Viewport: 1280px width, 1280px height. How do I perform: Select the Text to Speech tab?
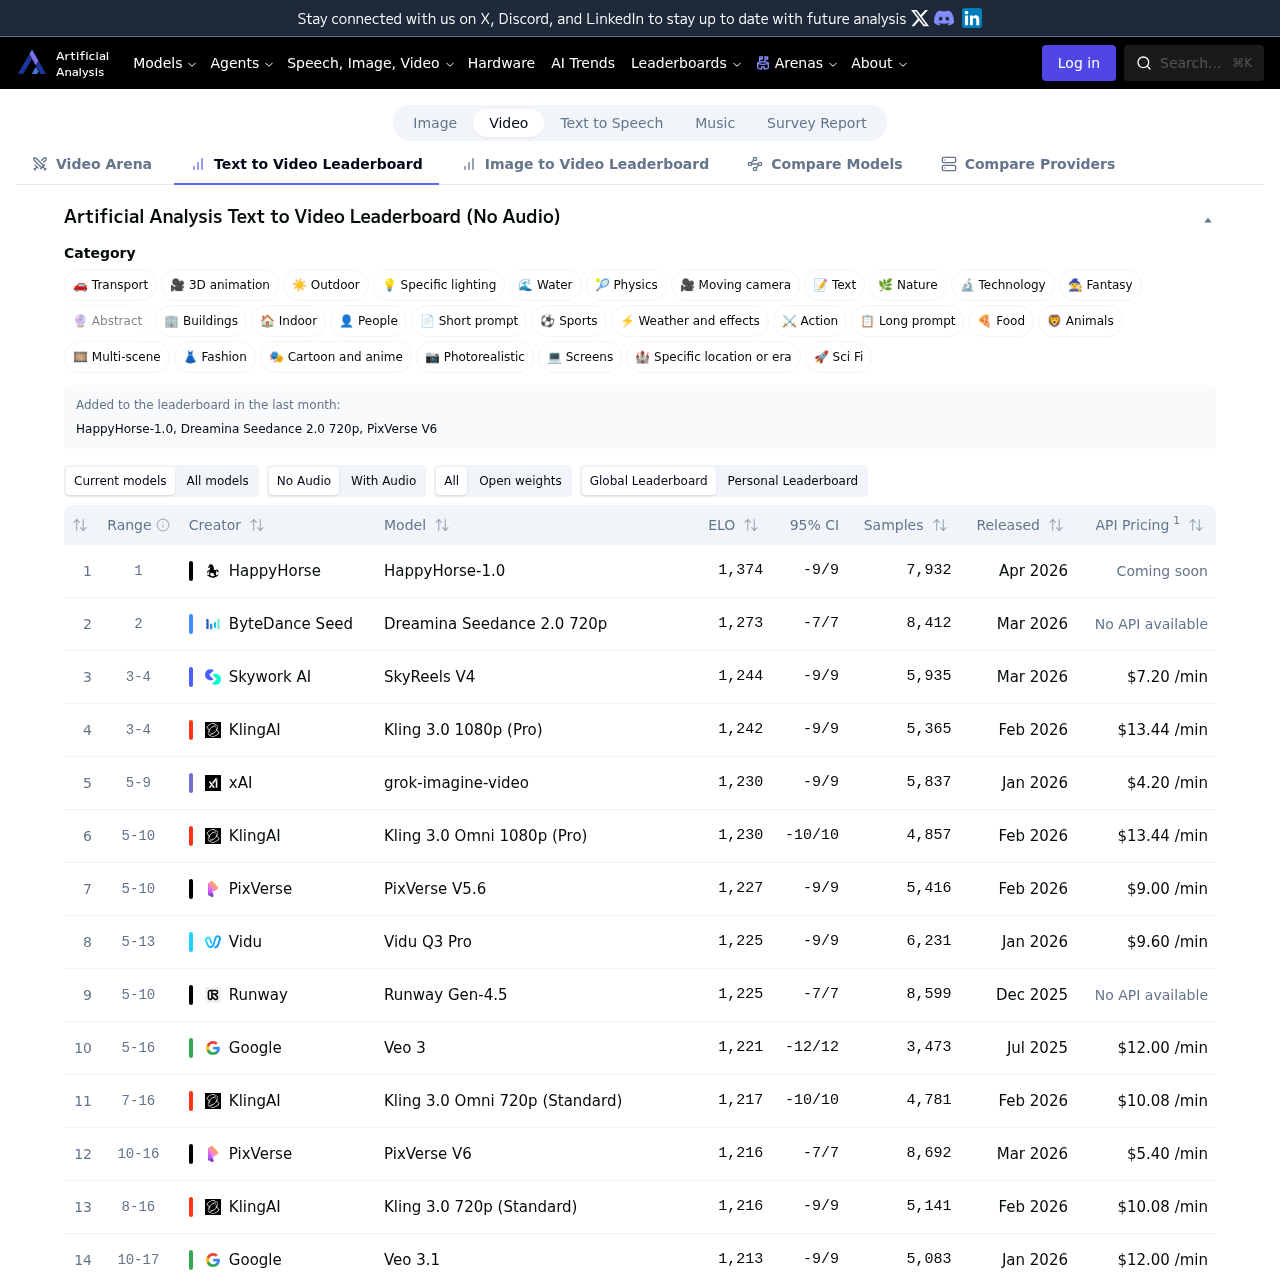611,123
